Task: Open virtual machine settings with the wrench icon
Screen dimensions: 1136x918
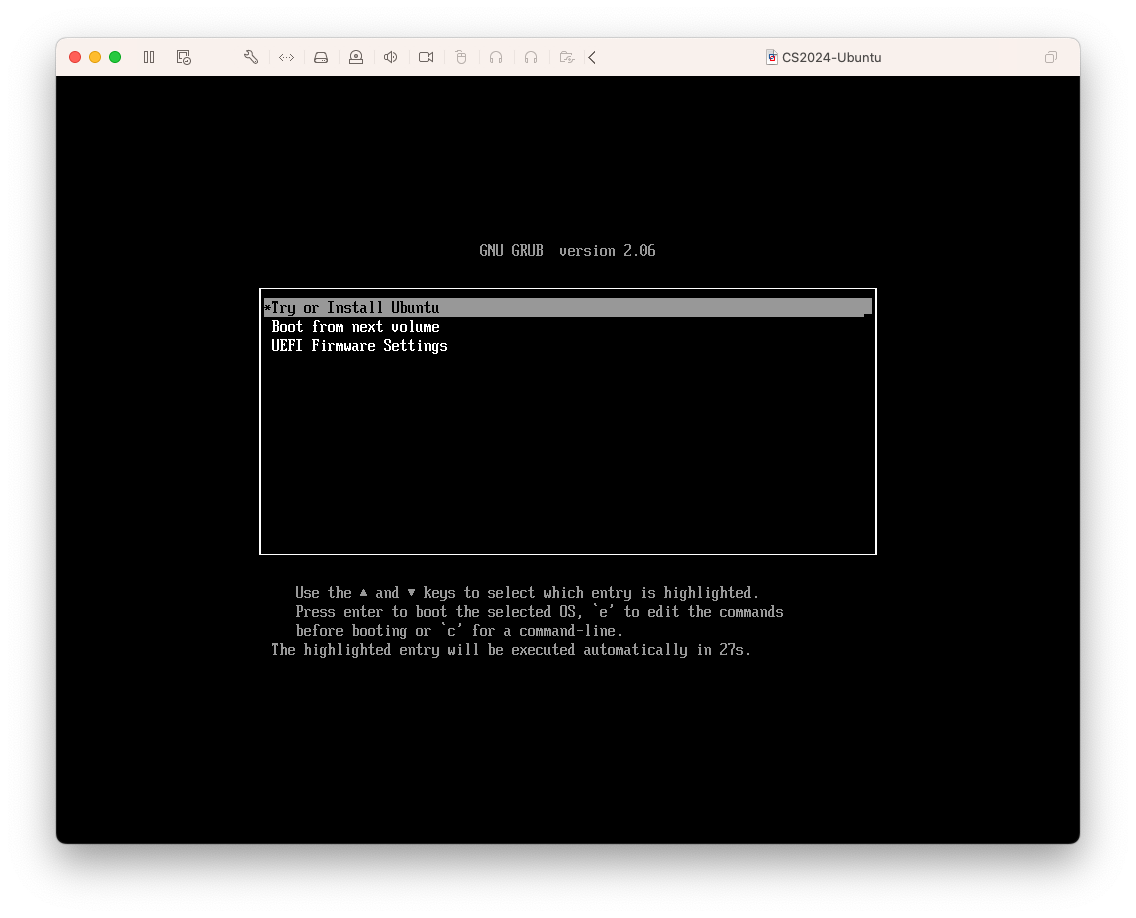Action: [250, 57]
